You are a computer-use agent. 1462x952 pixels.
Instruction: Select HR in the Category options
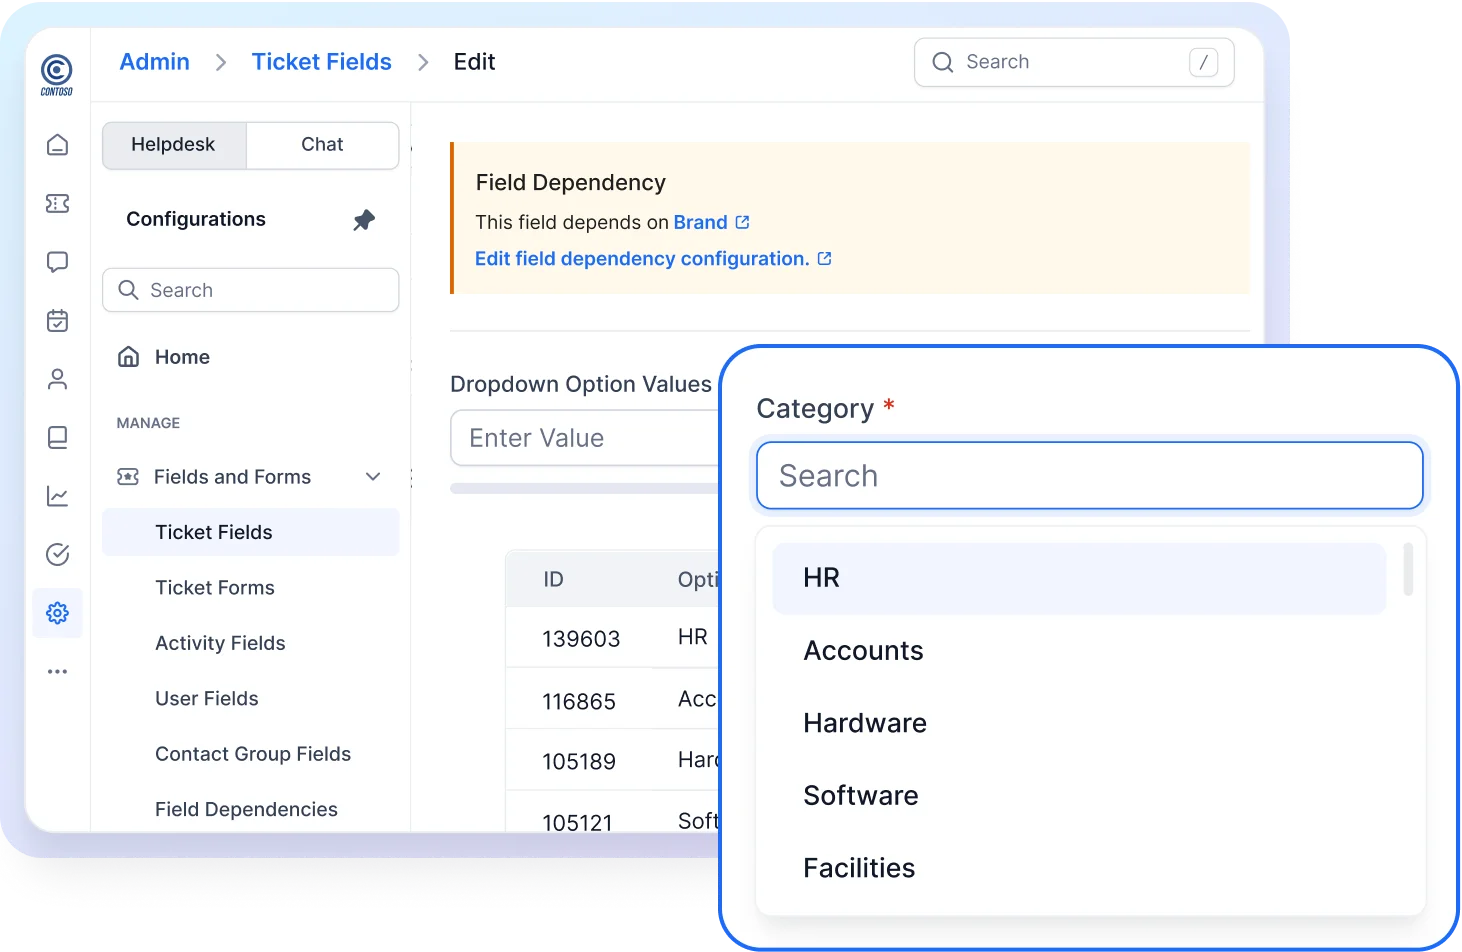(820, 577)
